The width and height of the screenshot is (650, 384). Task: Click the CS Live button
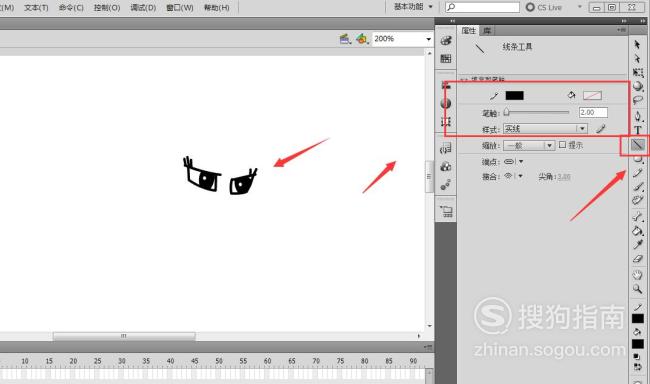pyautogui.click(x=543, y=7)
